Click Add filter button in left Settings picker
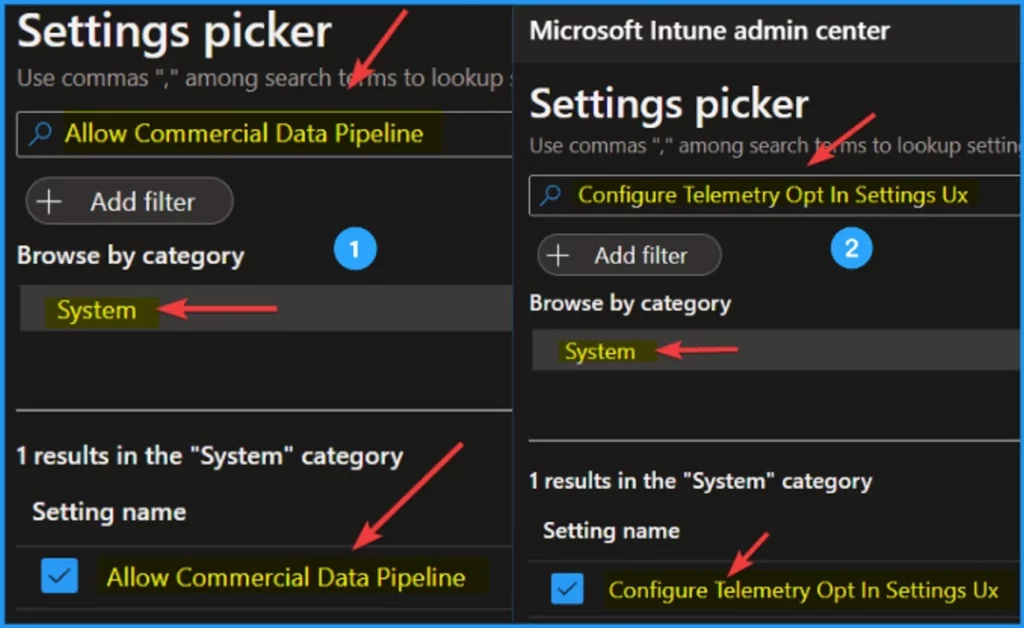 [x=129, y=201]
